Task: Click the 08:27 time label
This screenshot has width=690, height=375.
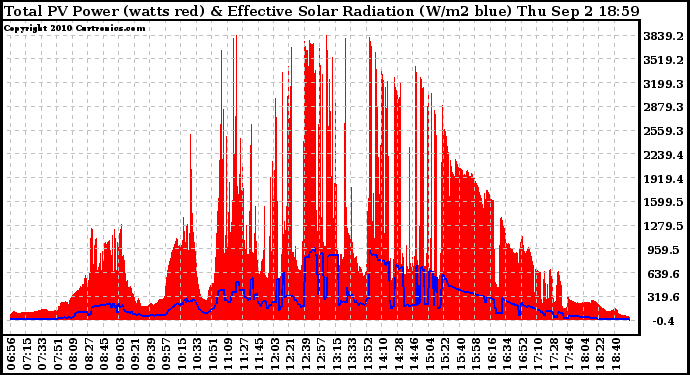Action: click(x=88, y=354)
